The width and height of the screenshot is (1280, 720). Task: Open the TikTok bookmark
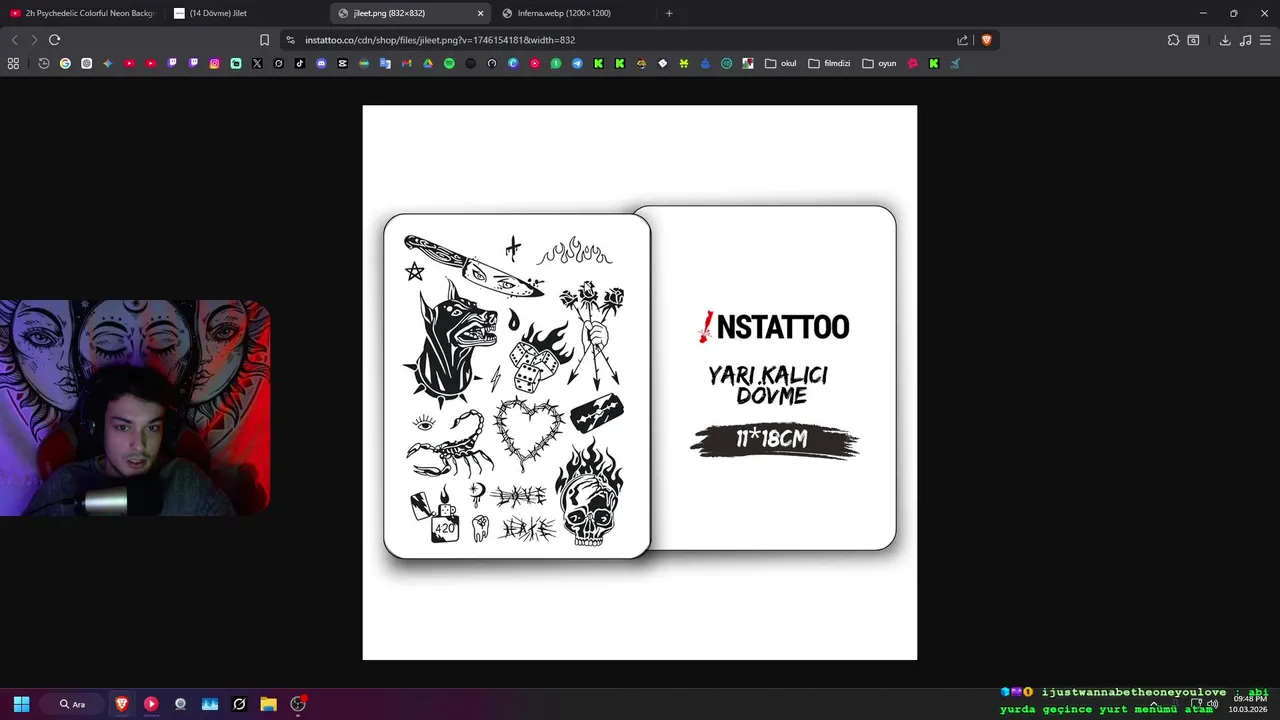(300, 63)
